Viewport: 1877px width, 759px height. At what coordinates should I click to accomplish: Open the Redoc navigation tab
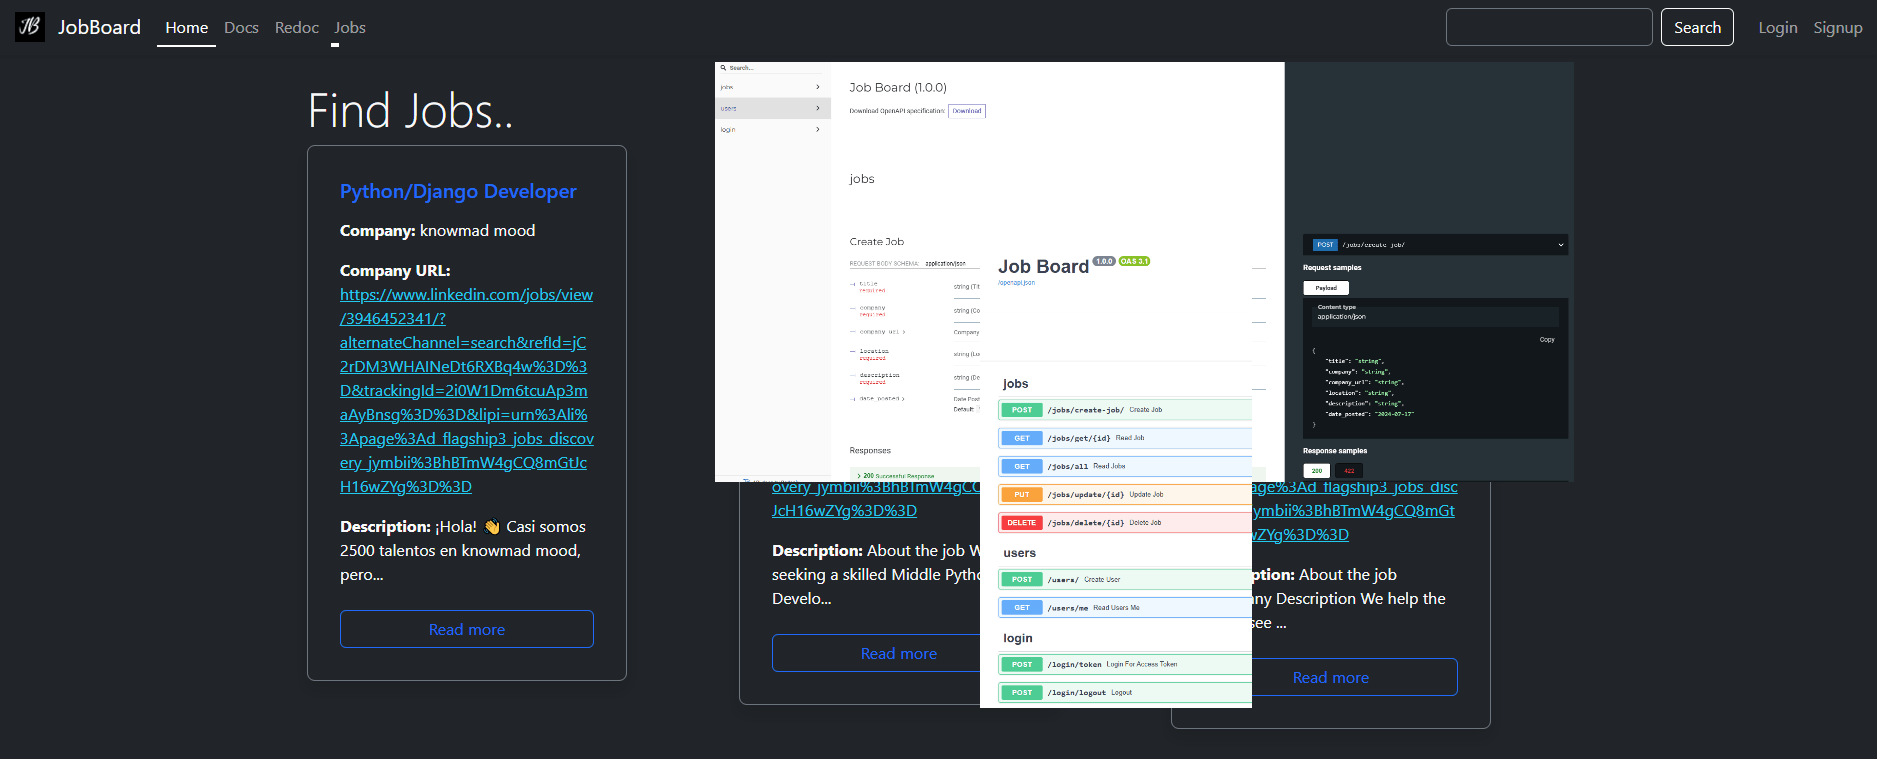(296, 28)
